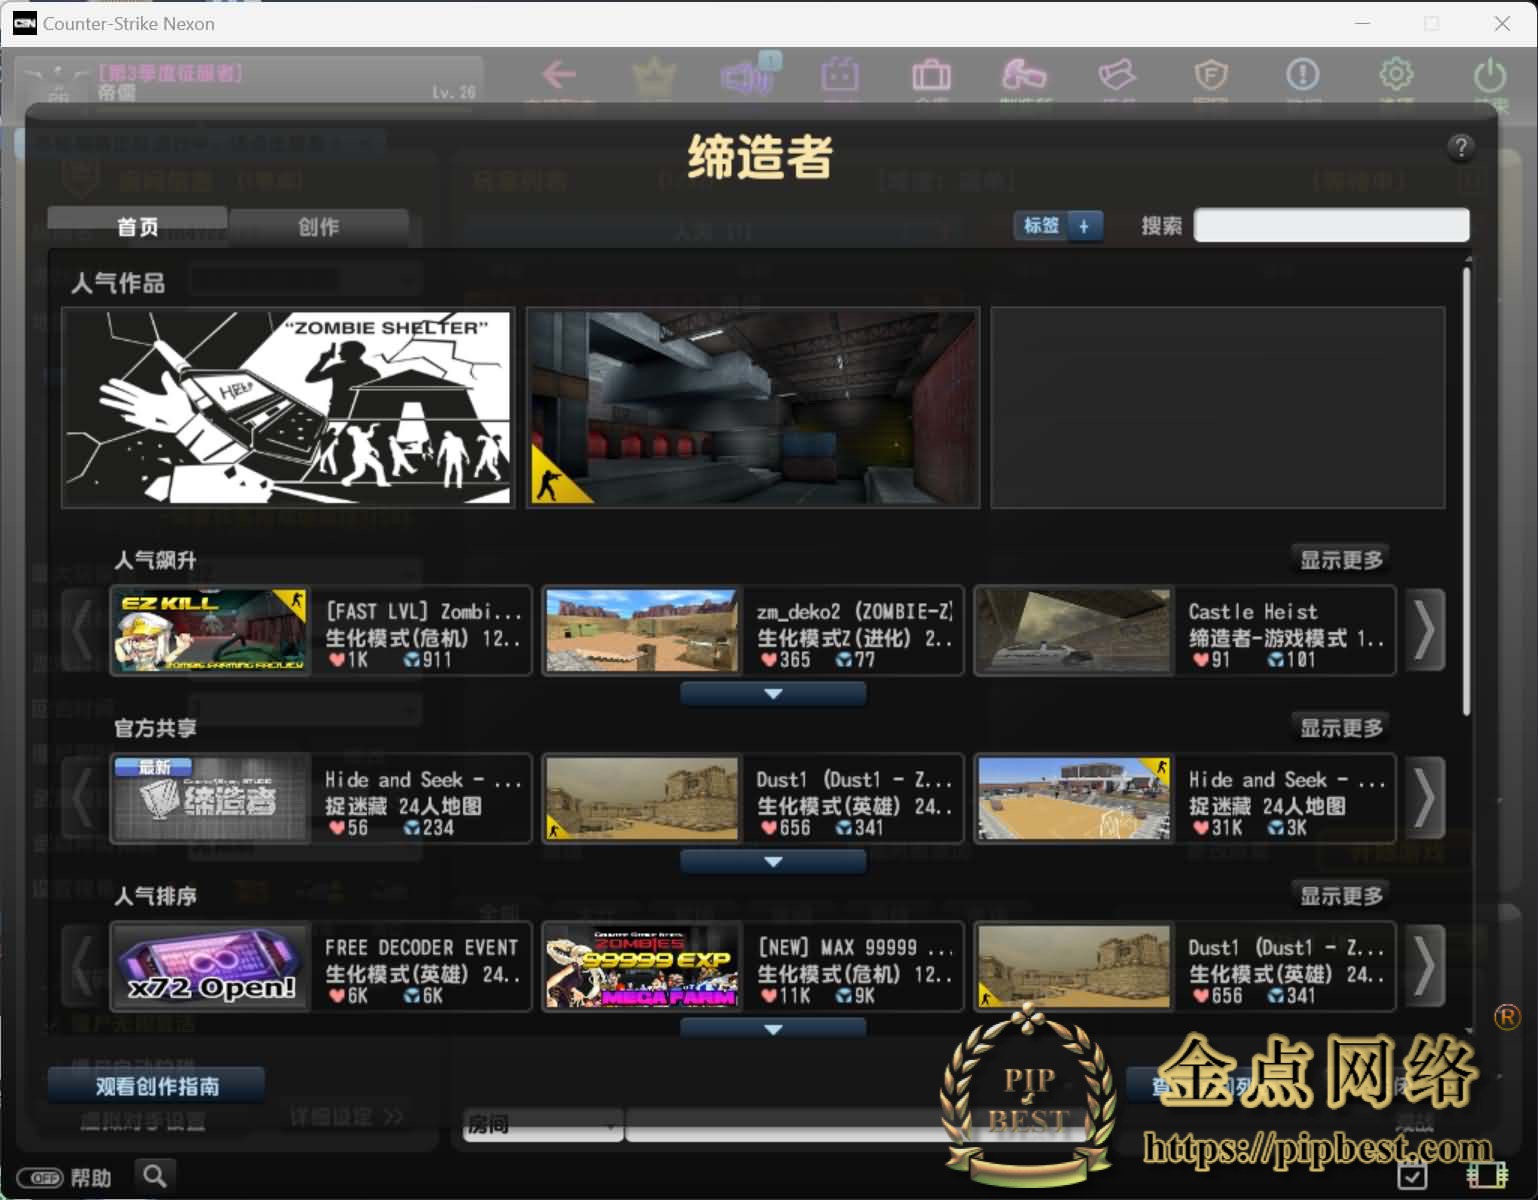Expand the 人气飙升 section down arrow
The image size is (1538, 1200).
(x=773, y=694)
